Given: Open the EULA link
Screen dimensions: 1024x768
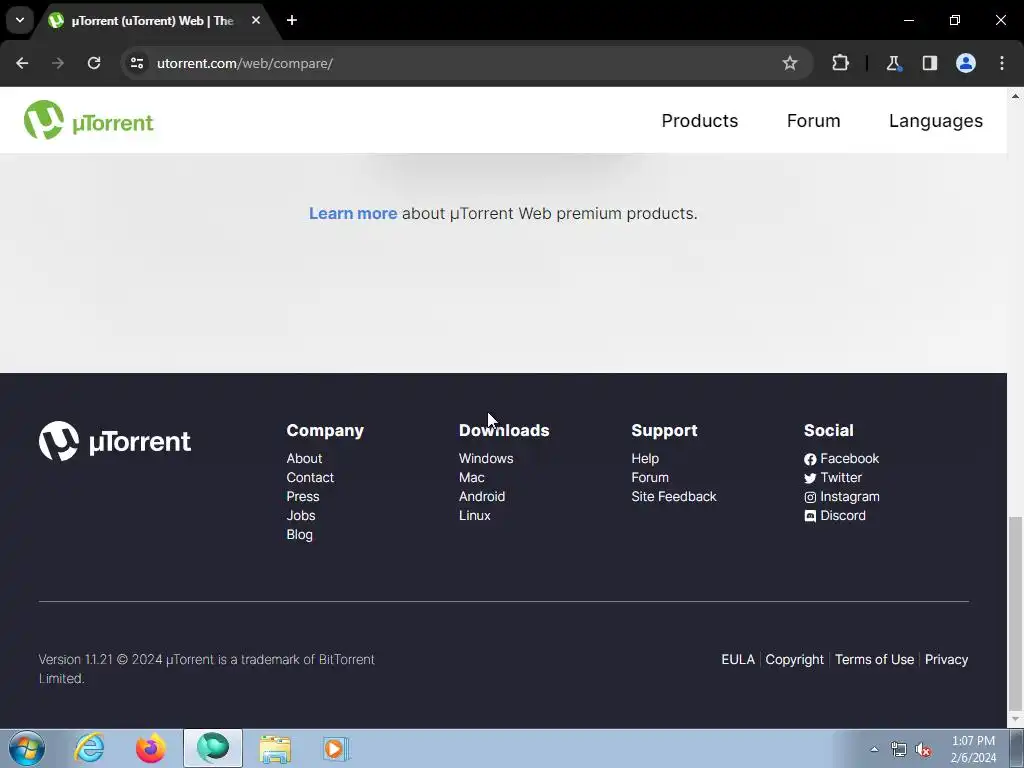Looking at the screenshot, I should tap(738, 660).
